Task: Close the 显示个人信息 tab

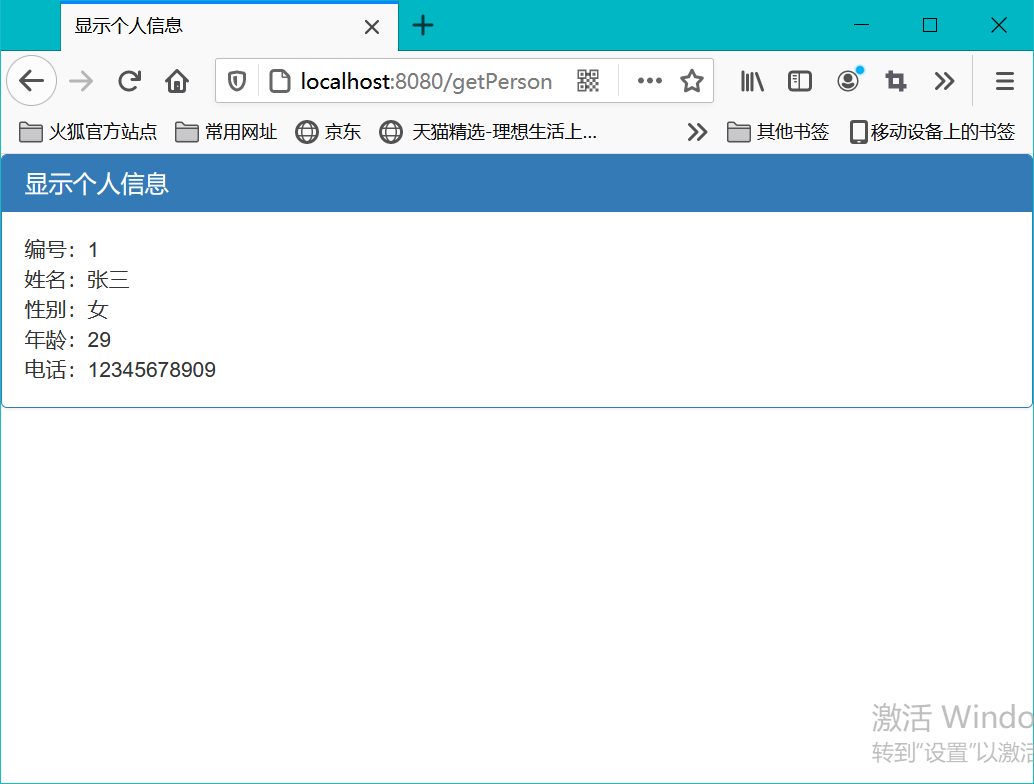Action: pos(372,27)
